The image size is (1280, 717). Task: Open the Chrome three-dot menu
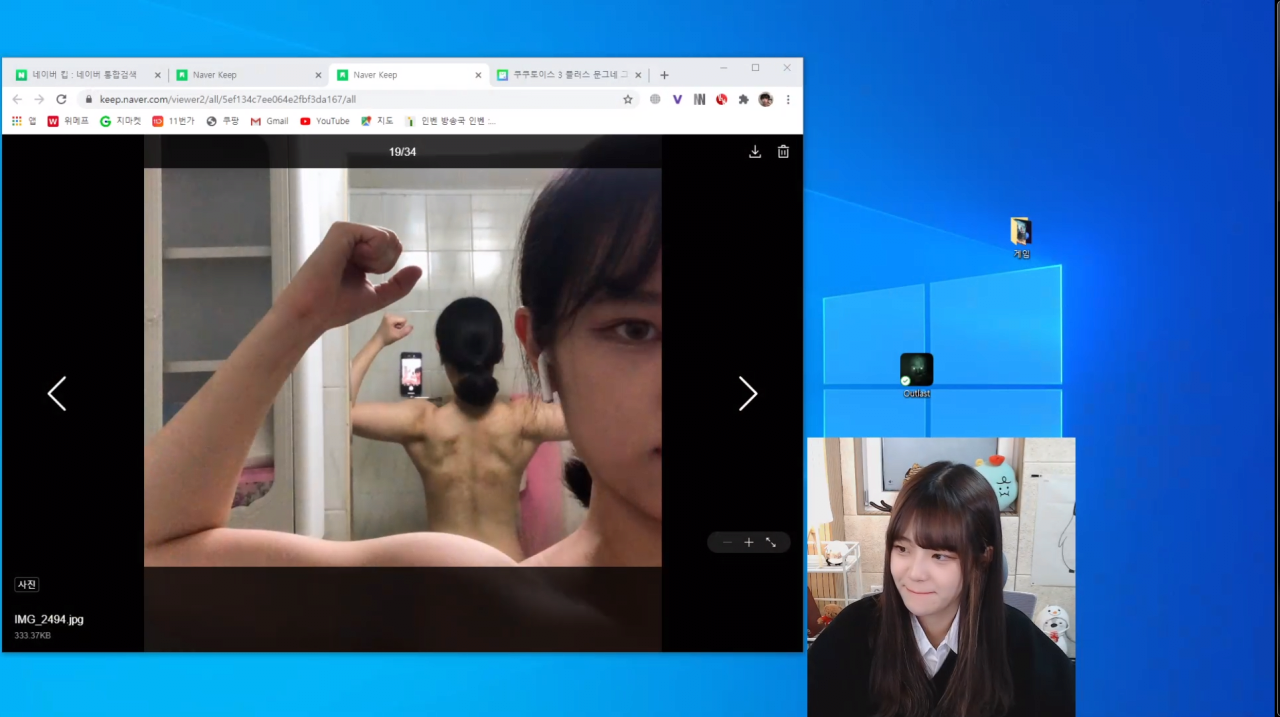coord(788,99)
